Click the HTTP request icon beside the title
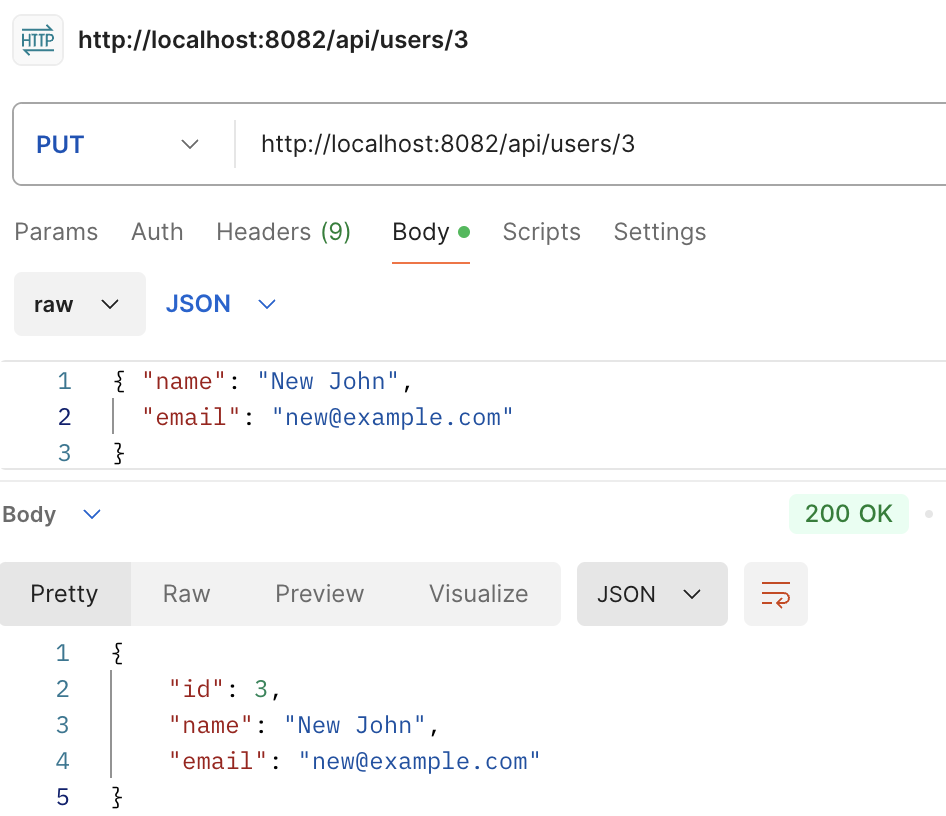Screen dimensions: 946x816 tap(38, 40)
